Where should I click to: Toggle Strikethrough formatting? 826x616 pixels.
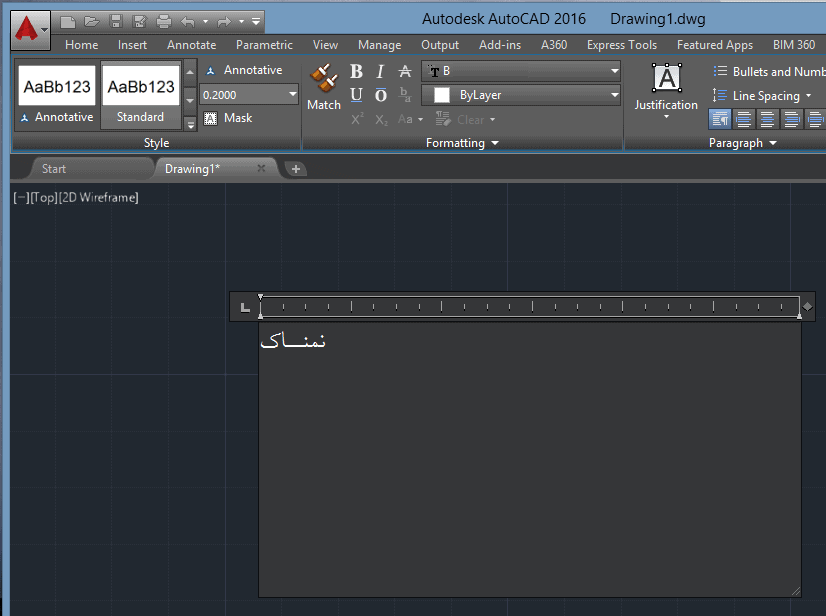[405, 71]
